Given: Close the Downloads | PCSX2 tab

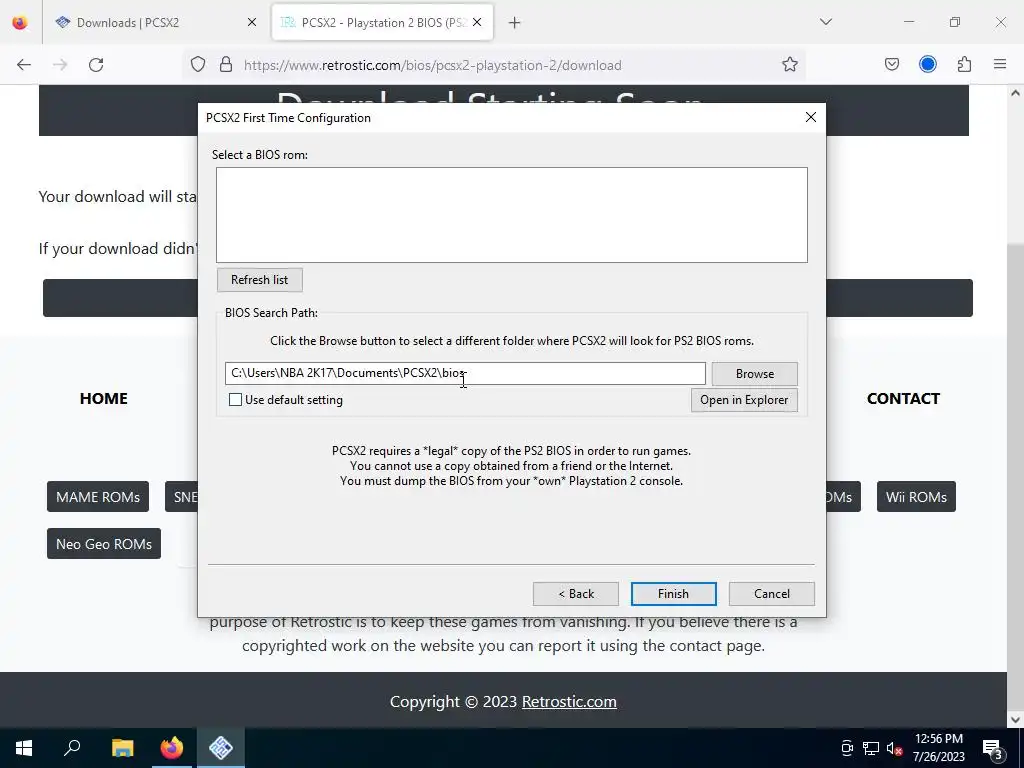Looking at the screenshot, I should pyautogui.click(x=252, y=22).
